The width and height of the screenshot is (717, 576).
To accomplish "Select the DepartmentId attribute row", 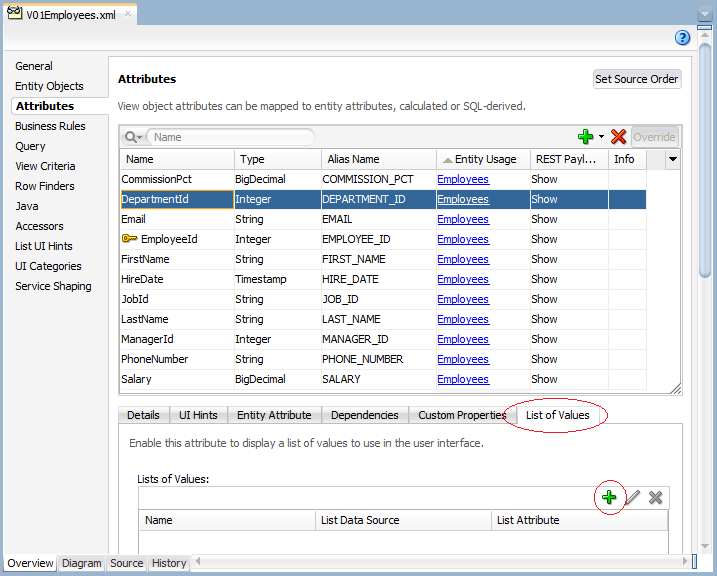I will 383,199.
